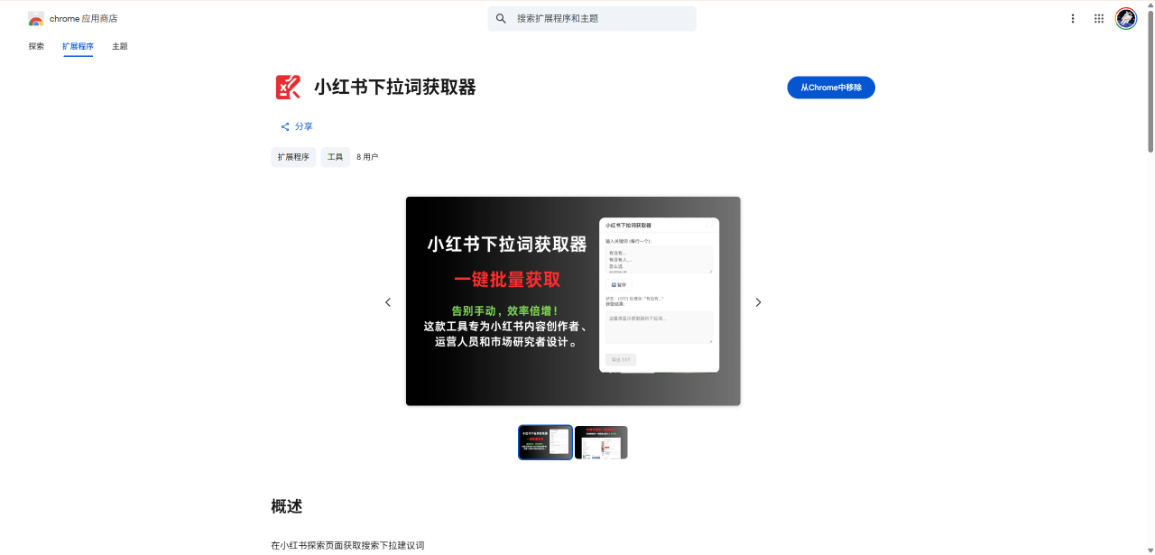
Task: Switch to the 扩展程序 tab
Action: [78, 46]
